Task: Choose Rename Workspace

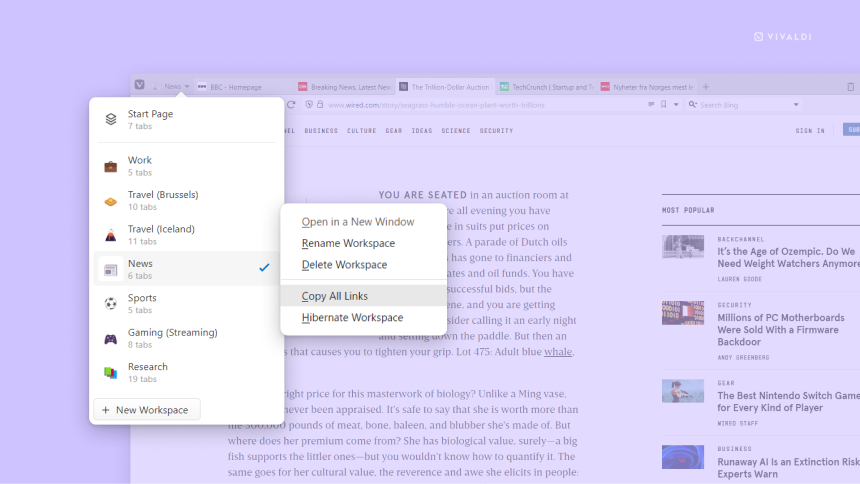Action: point(364,243)
